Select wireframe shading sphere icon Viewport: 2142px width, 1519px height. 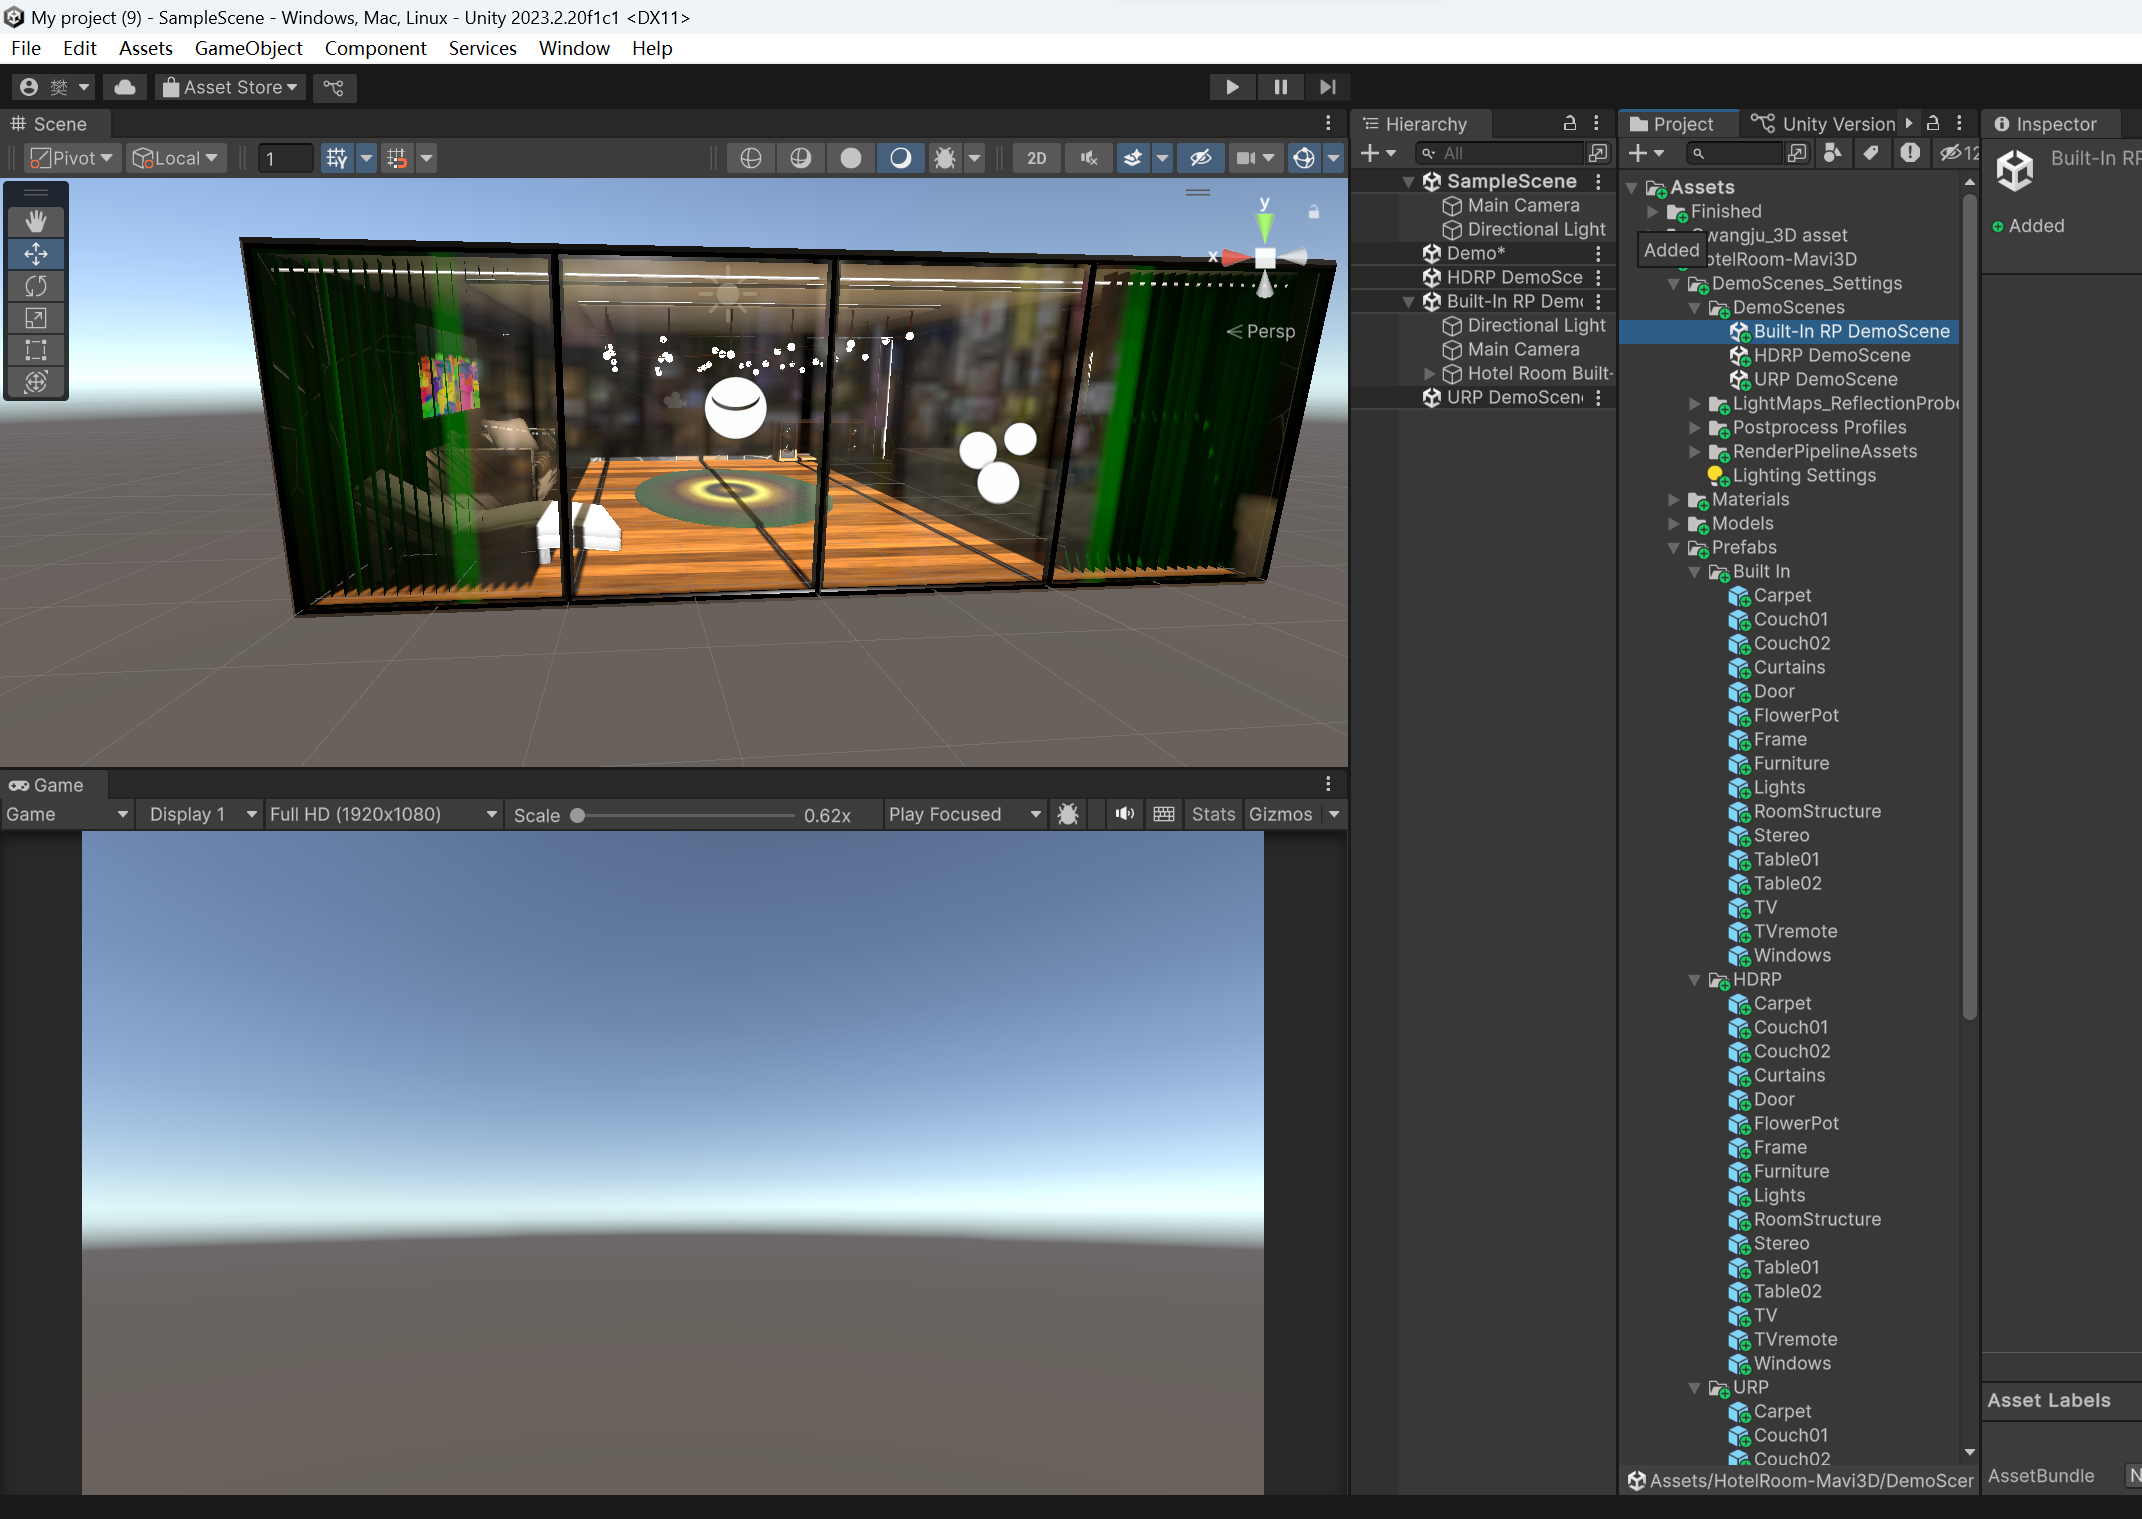point(751,158)
